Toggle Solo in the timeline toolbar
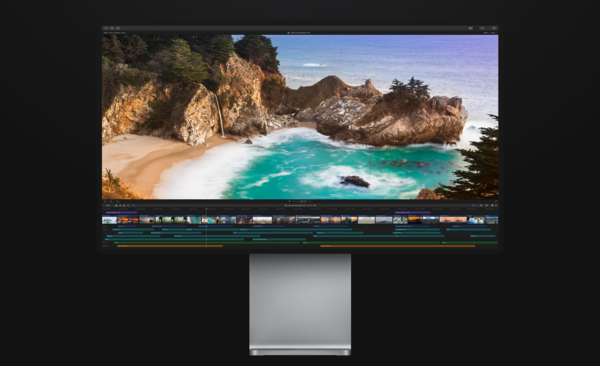This screenshot has width=600, height=366. pos(481,206)
